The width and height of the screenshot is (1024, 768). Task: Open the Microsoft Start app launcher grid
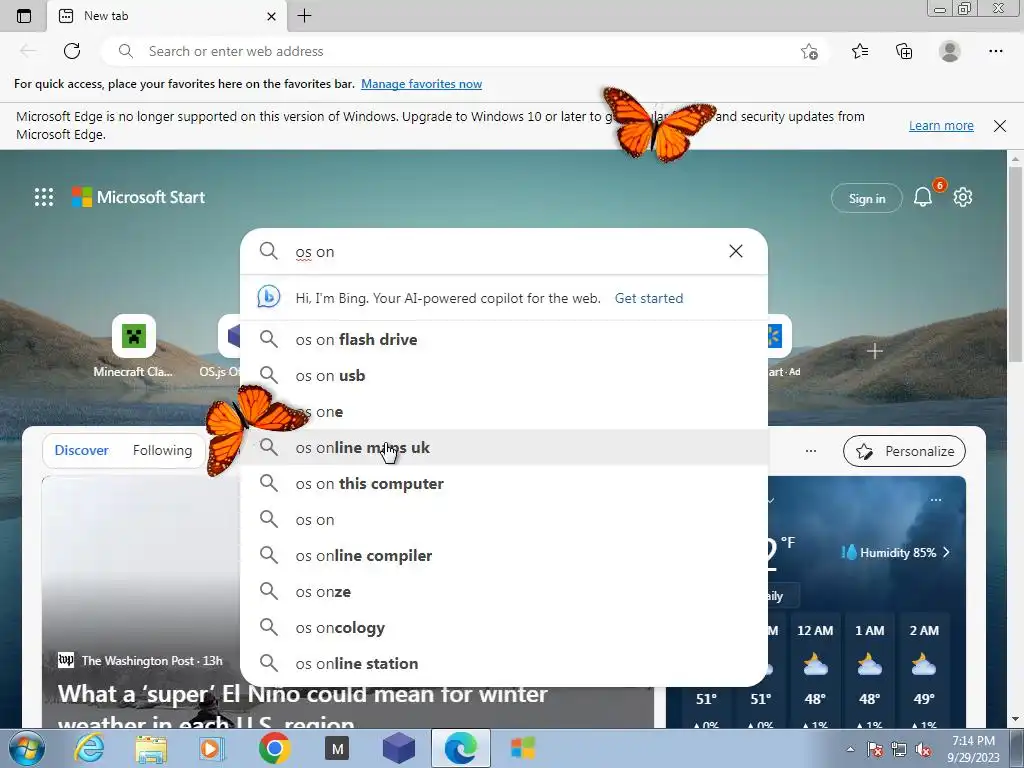click(x=44, y=197)
